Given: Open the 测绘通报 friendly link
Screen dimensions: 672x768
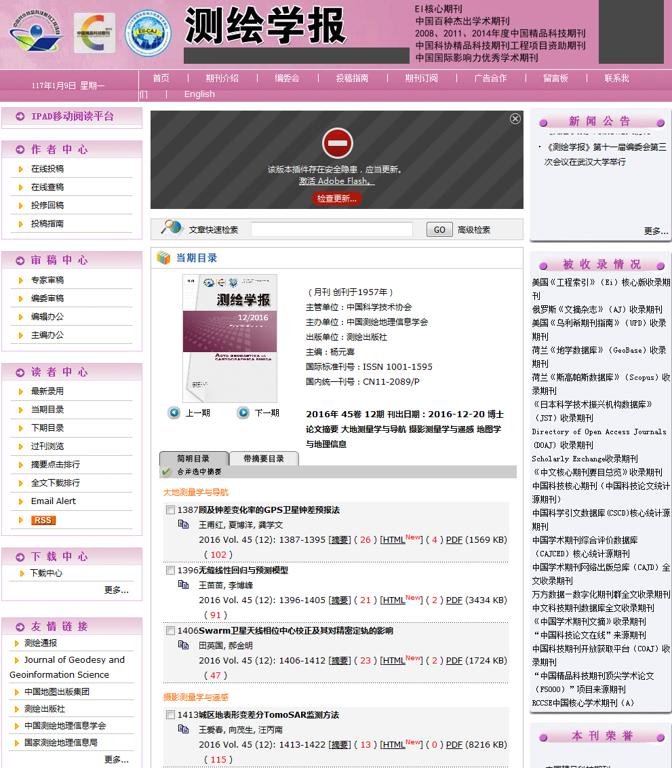Looking at the screenshot, I should coord(41,643).
